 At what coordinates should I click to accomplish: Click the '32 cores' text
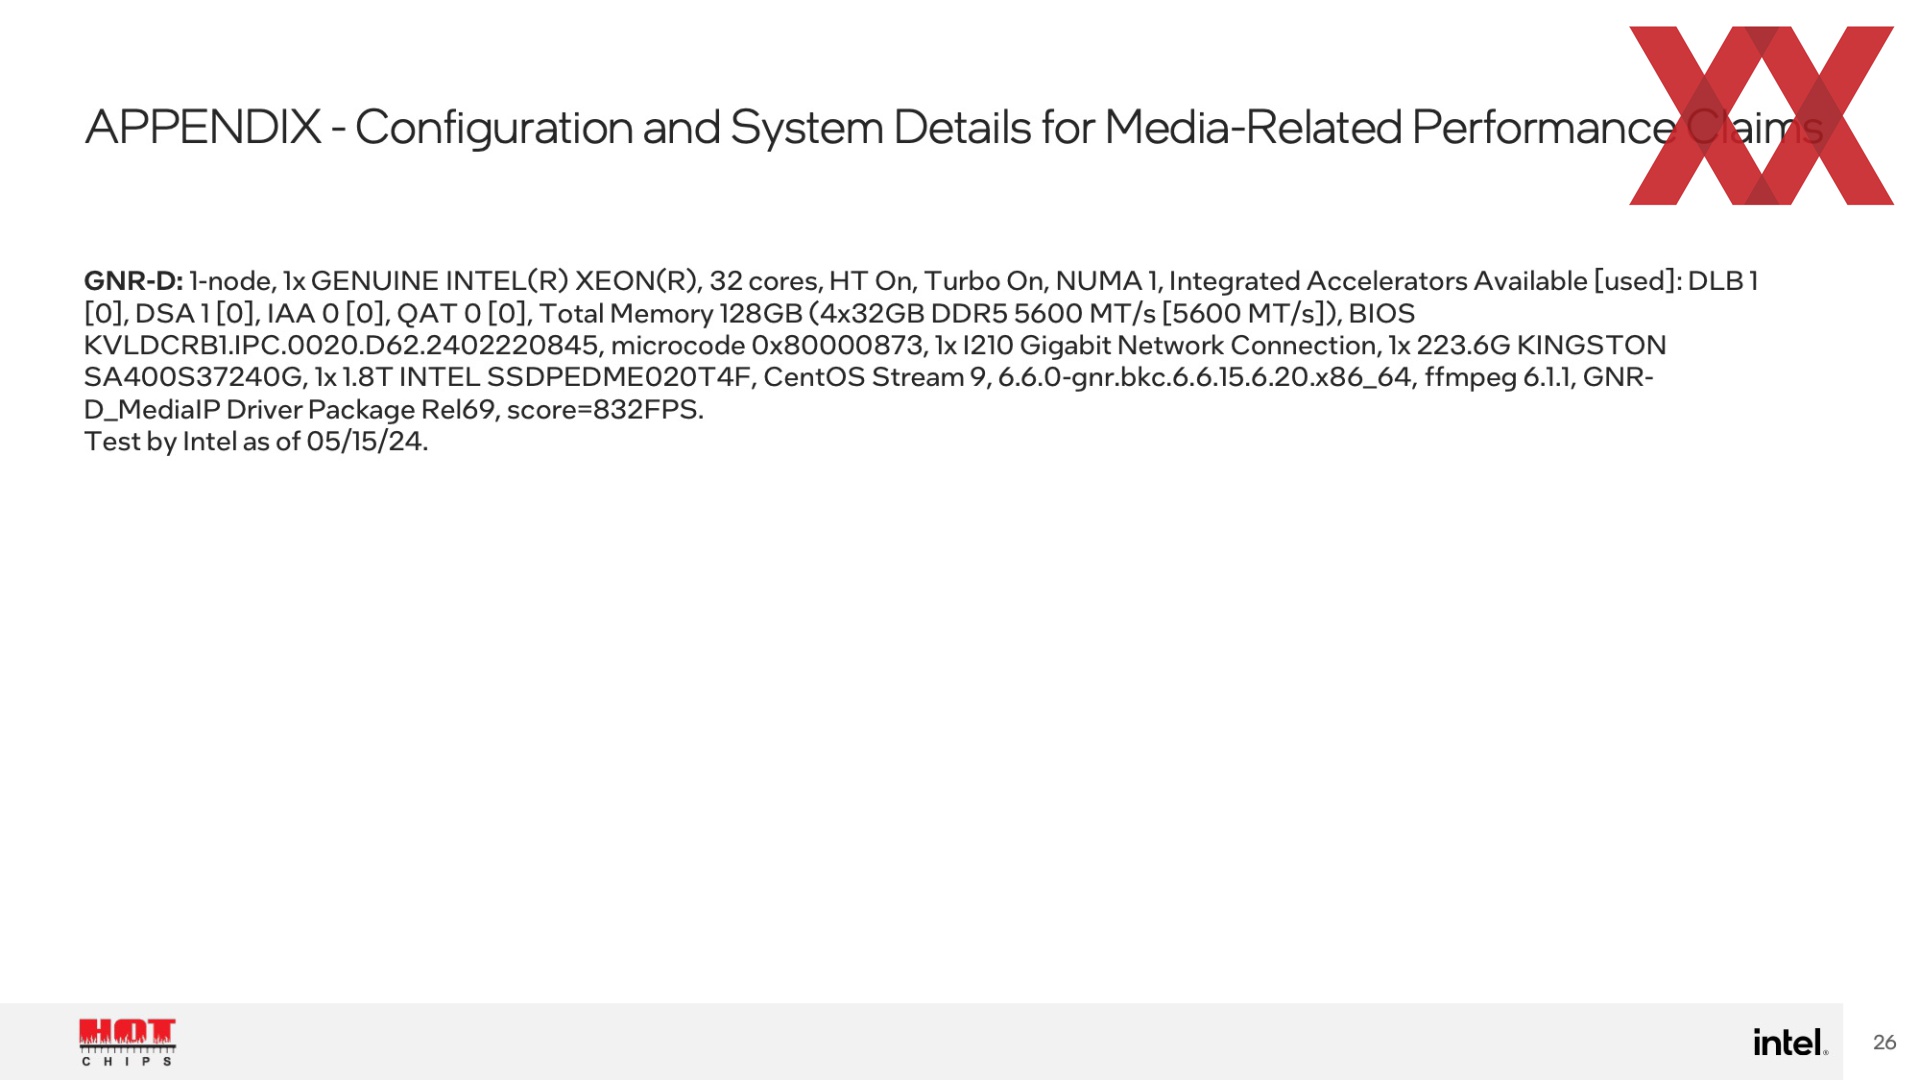[763, 281]
